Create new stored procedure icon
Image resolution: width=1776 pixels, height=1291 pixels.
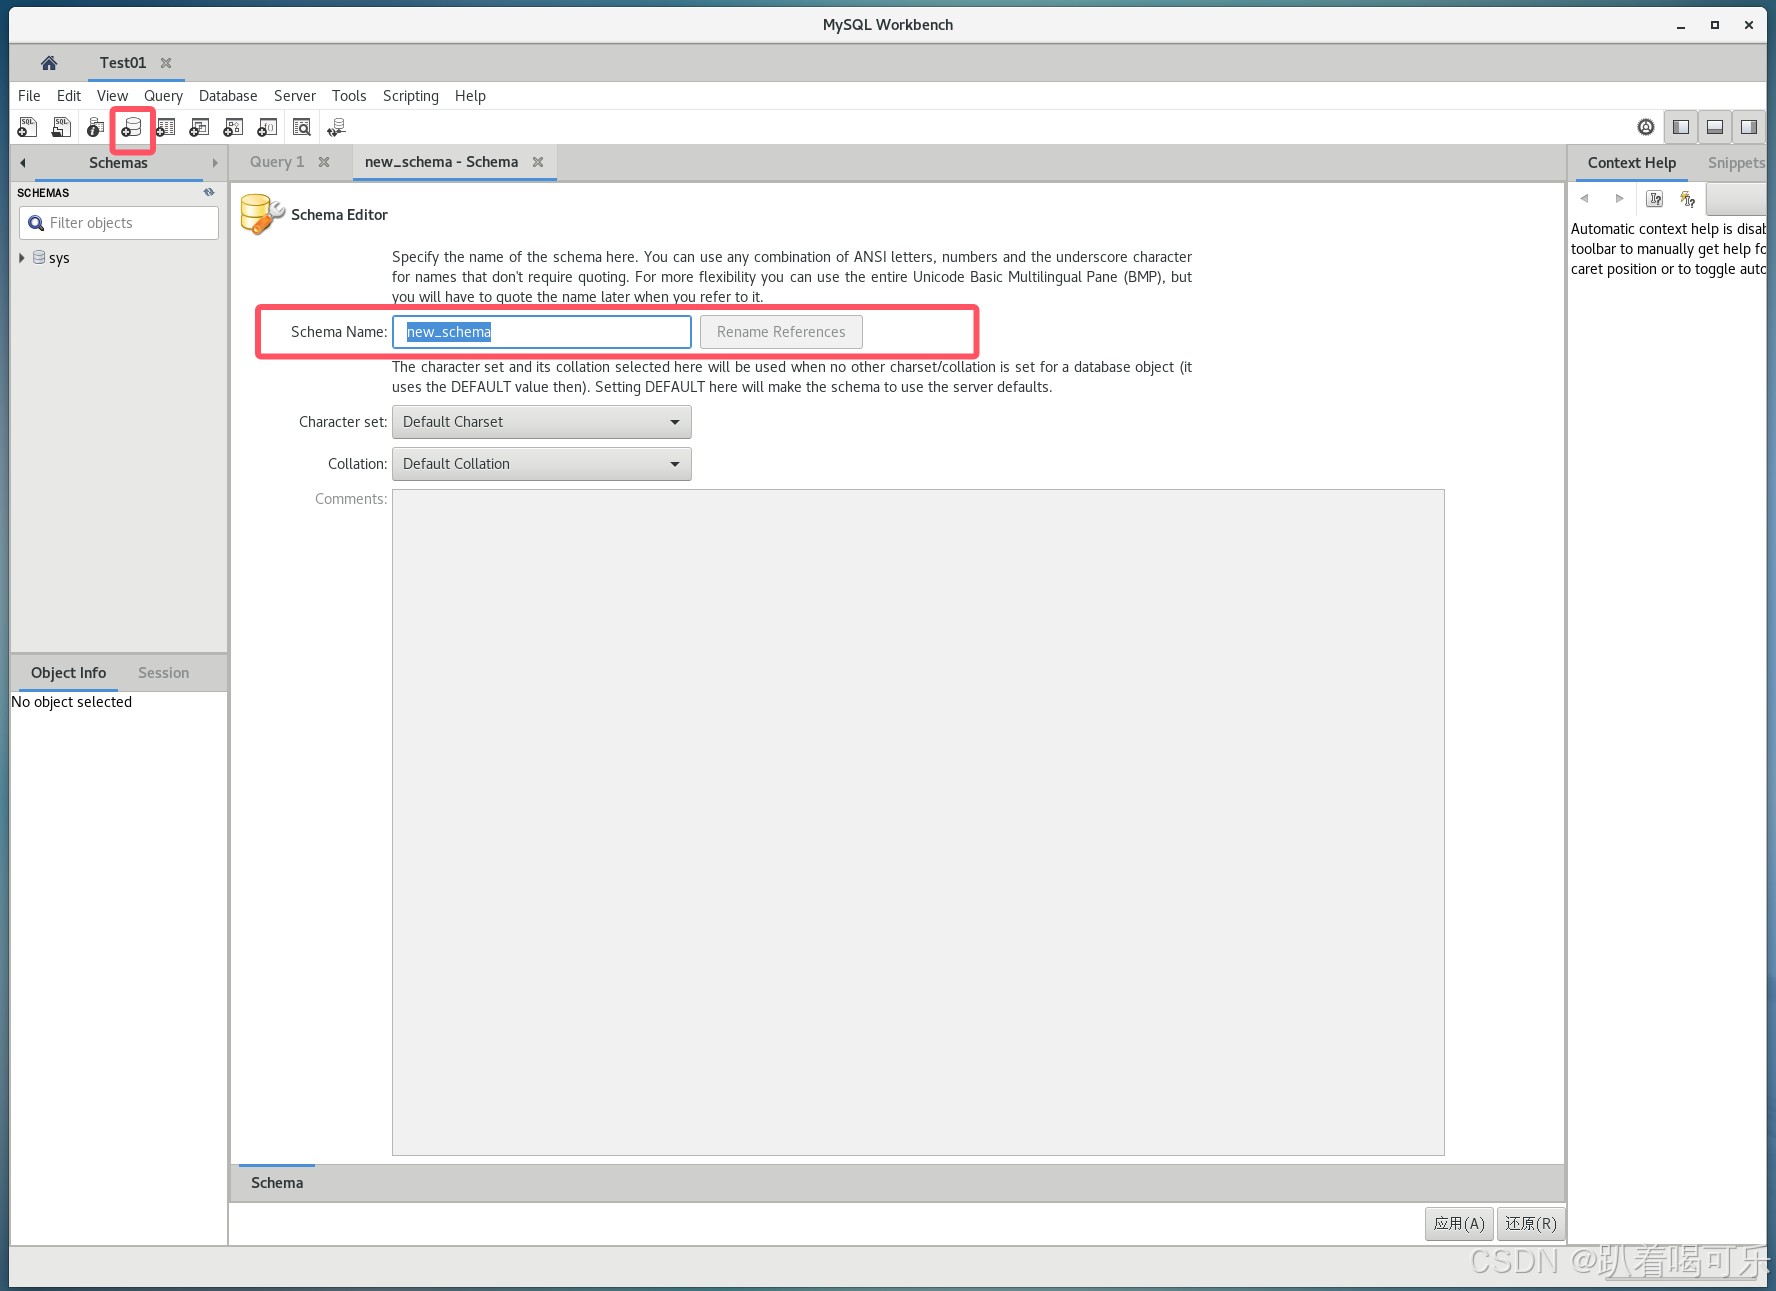click(233, 127)
